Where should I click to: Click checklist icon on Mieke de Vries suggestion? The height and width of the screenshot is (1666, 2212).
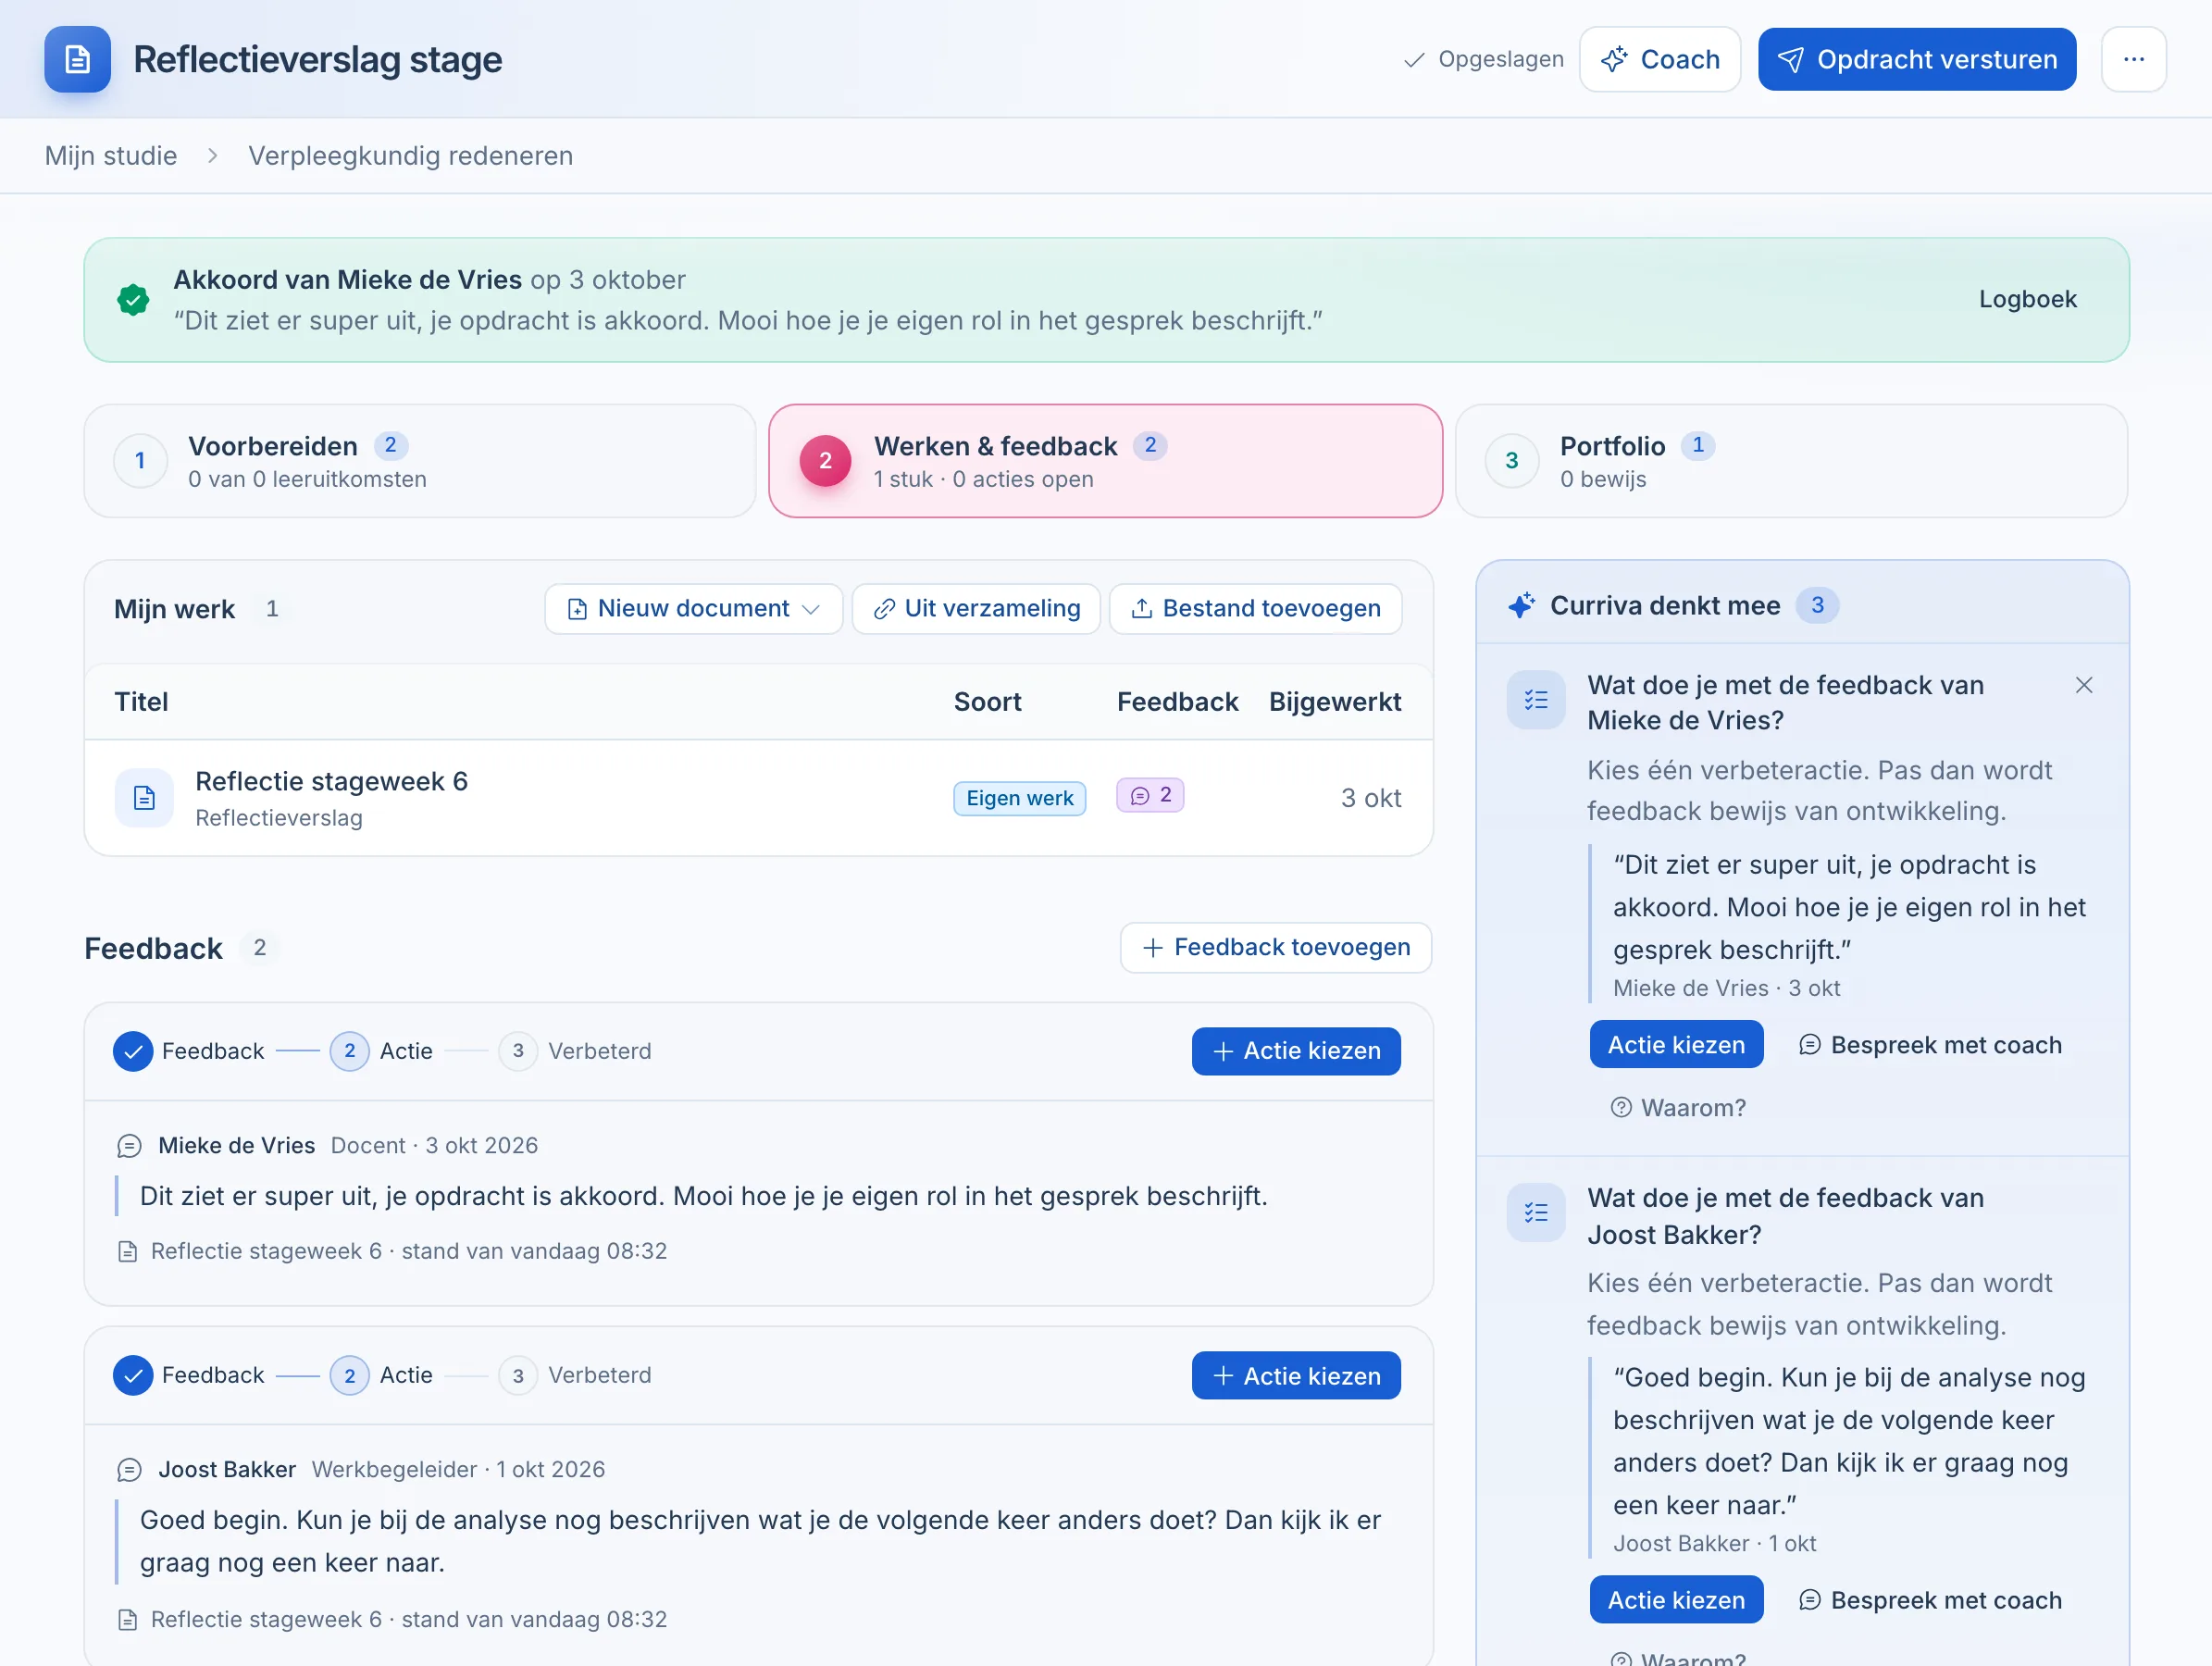[x=1535, y=699]
